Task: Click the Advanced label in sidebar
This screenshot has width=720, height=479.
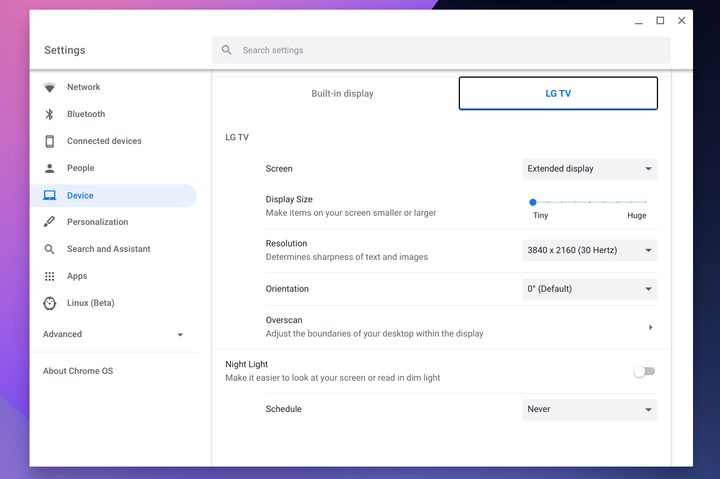Action: pyautogui.click(x=62, y=334)
